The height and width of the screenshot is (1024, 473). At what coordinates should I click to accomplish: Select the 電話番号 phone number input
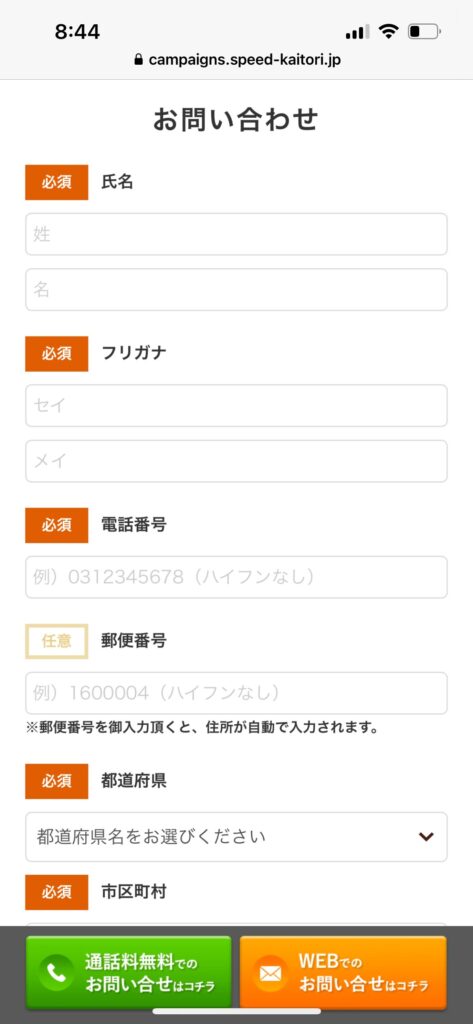coord(236,577)
